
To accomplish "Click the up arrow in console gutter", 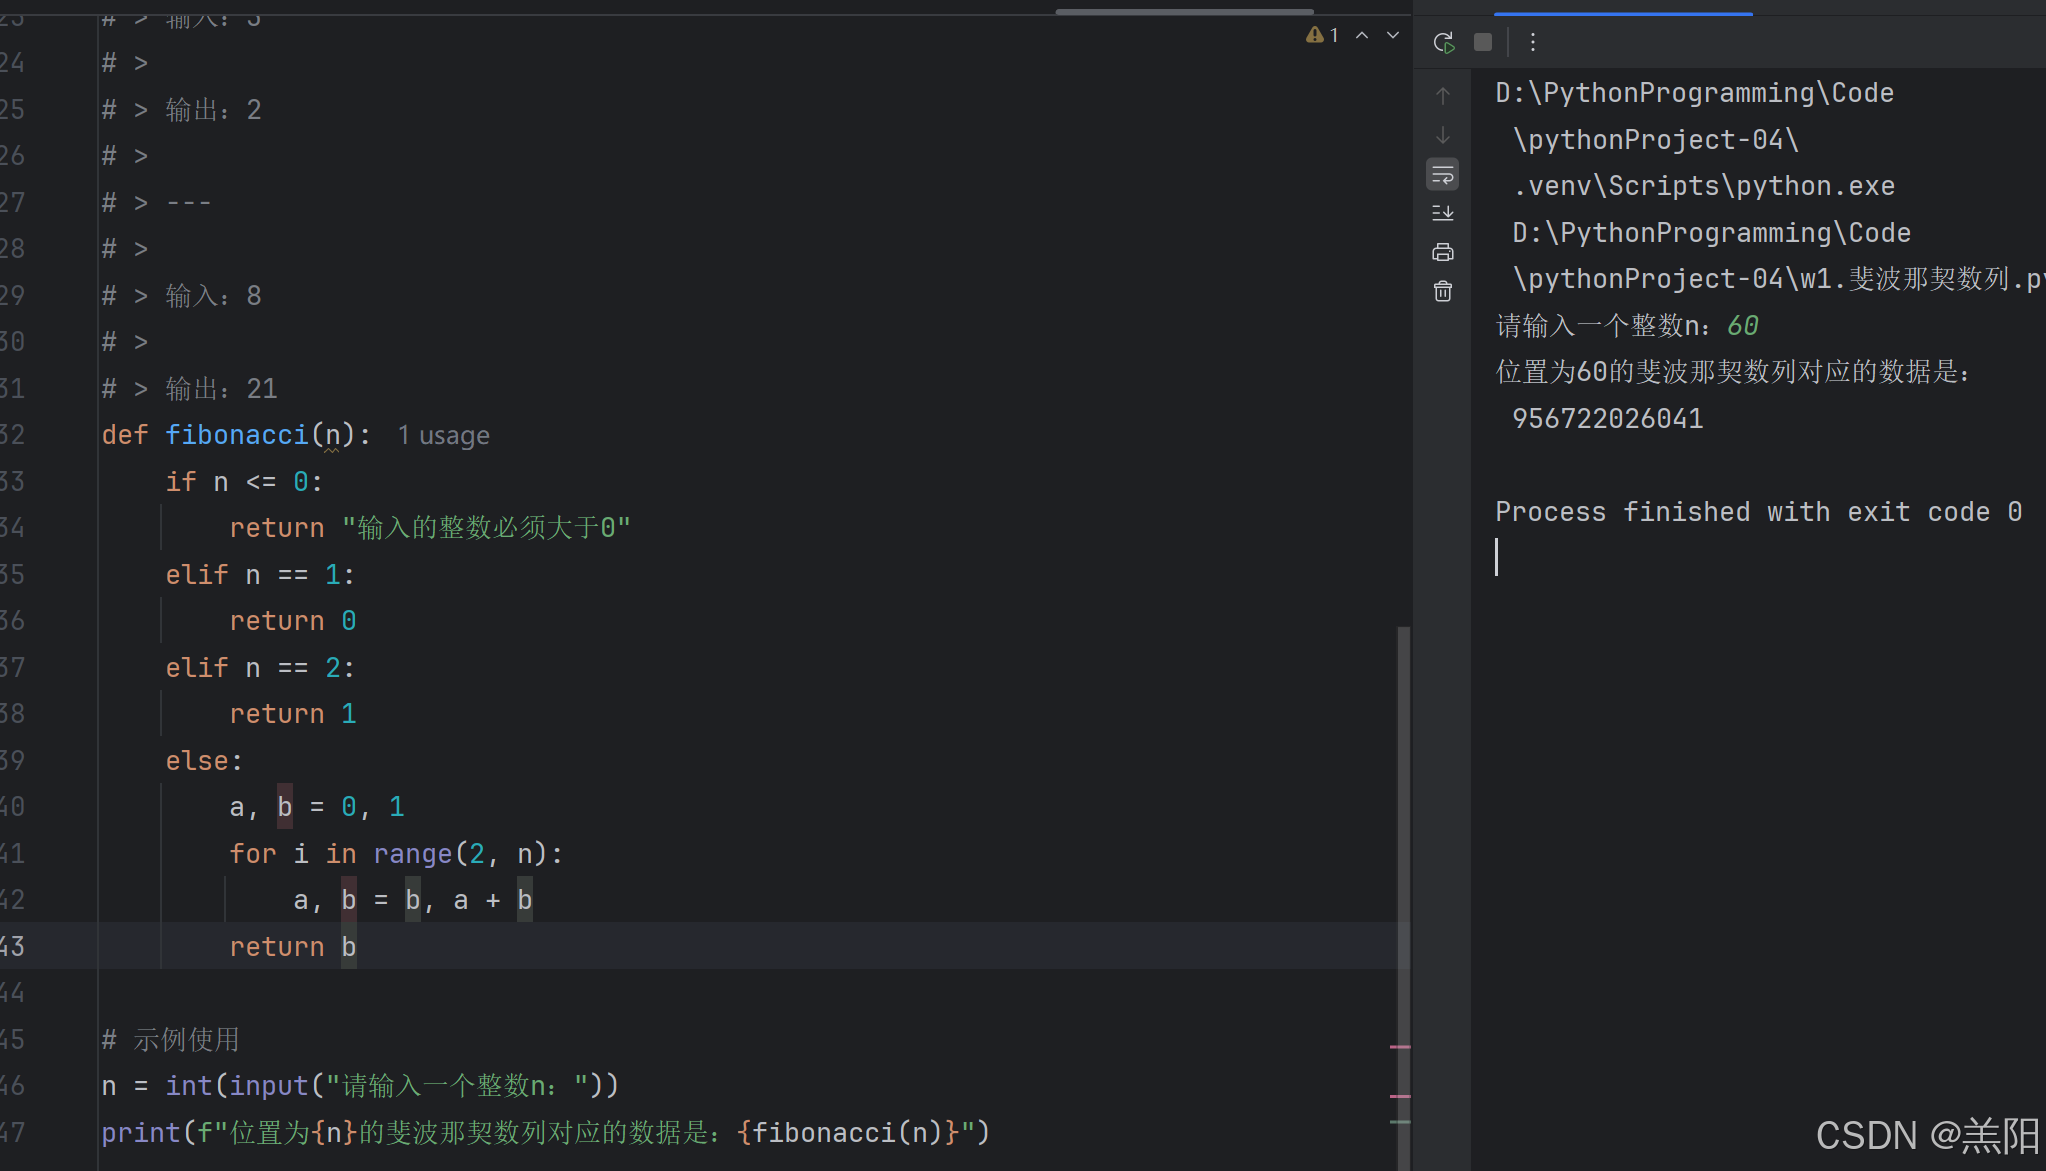I will (x=1443, y=95).
